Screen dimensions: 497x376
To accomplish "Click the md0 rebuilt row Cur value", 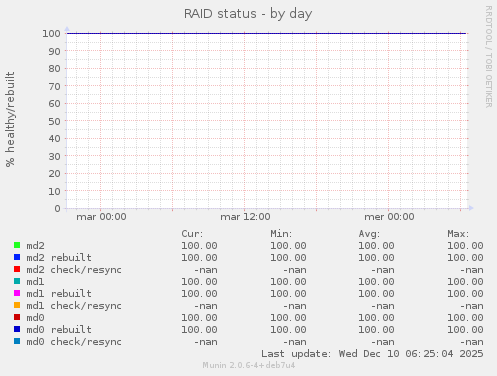I will (x=199, y=330).
